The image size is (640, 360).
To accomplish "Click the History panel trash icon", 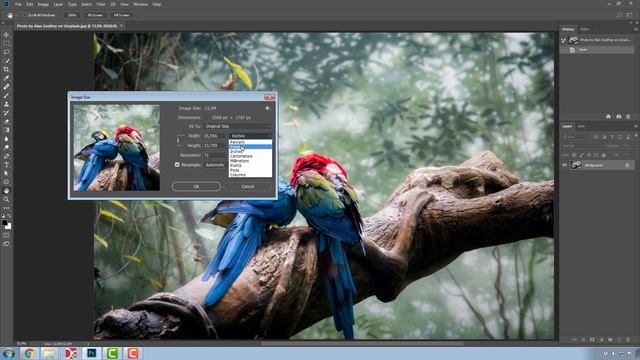I will click(x=628, y=117).
